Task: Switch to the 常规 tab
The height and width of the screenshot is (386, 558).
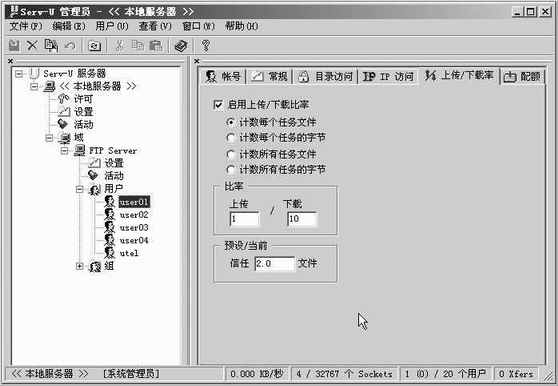Action: point(269,76)
